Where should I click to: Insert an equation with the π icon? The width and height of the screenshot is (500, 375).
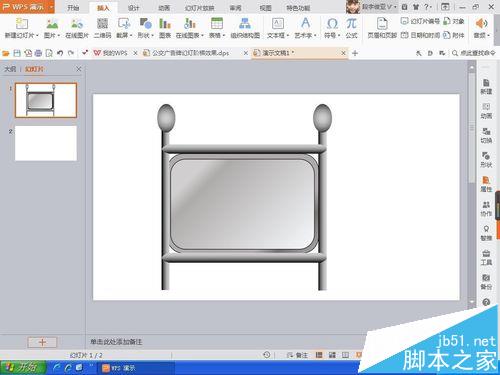point(351,24)
